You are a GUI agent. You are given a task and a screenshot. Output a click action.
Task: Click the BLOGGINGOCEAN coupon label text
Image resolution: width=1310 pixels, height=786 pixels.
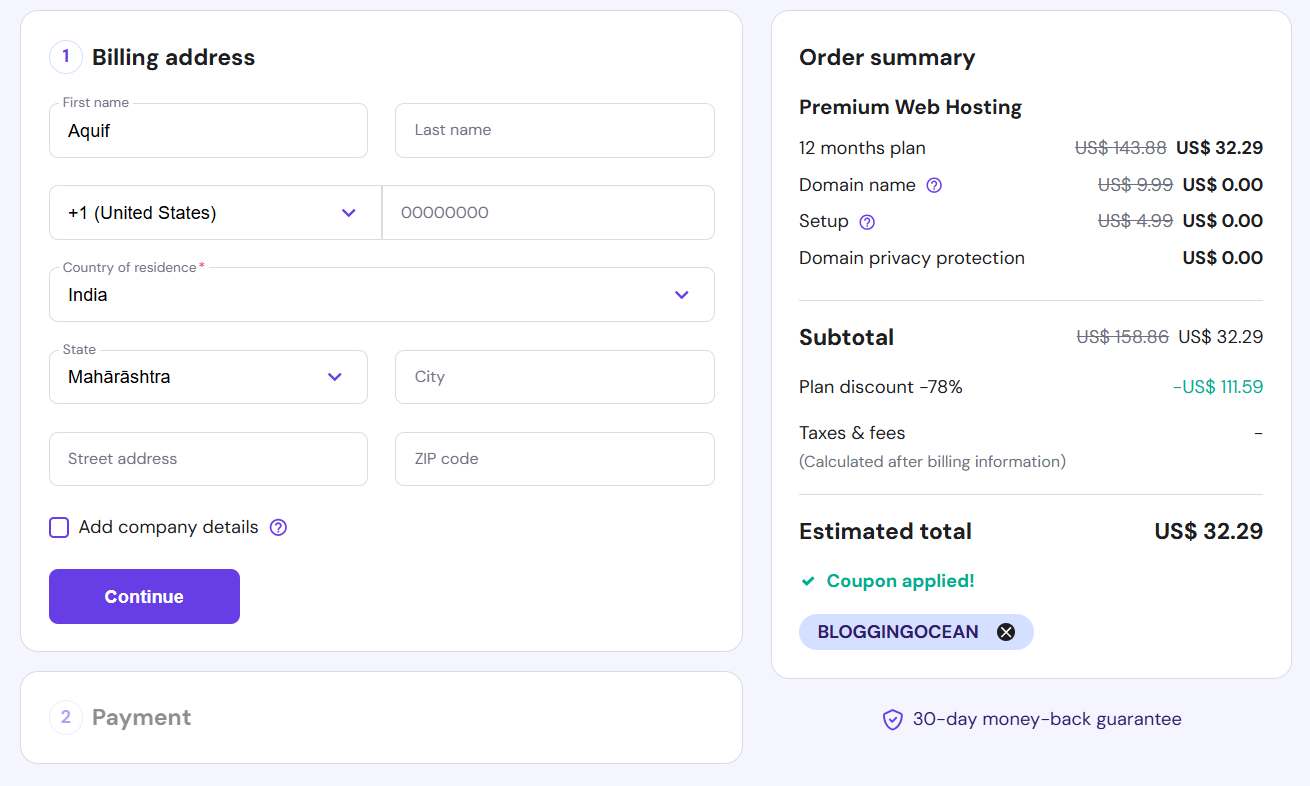[898, 632]
